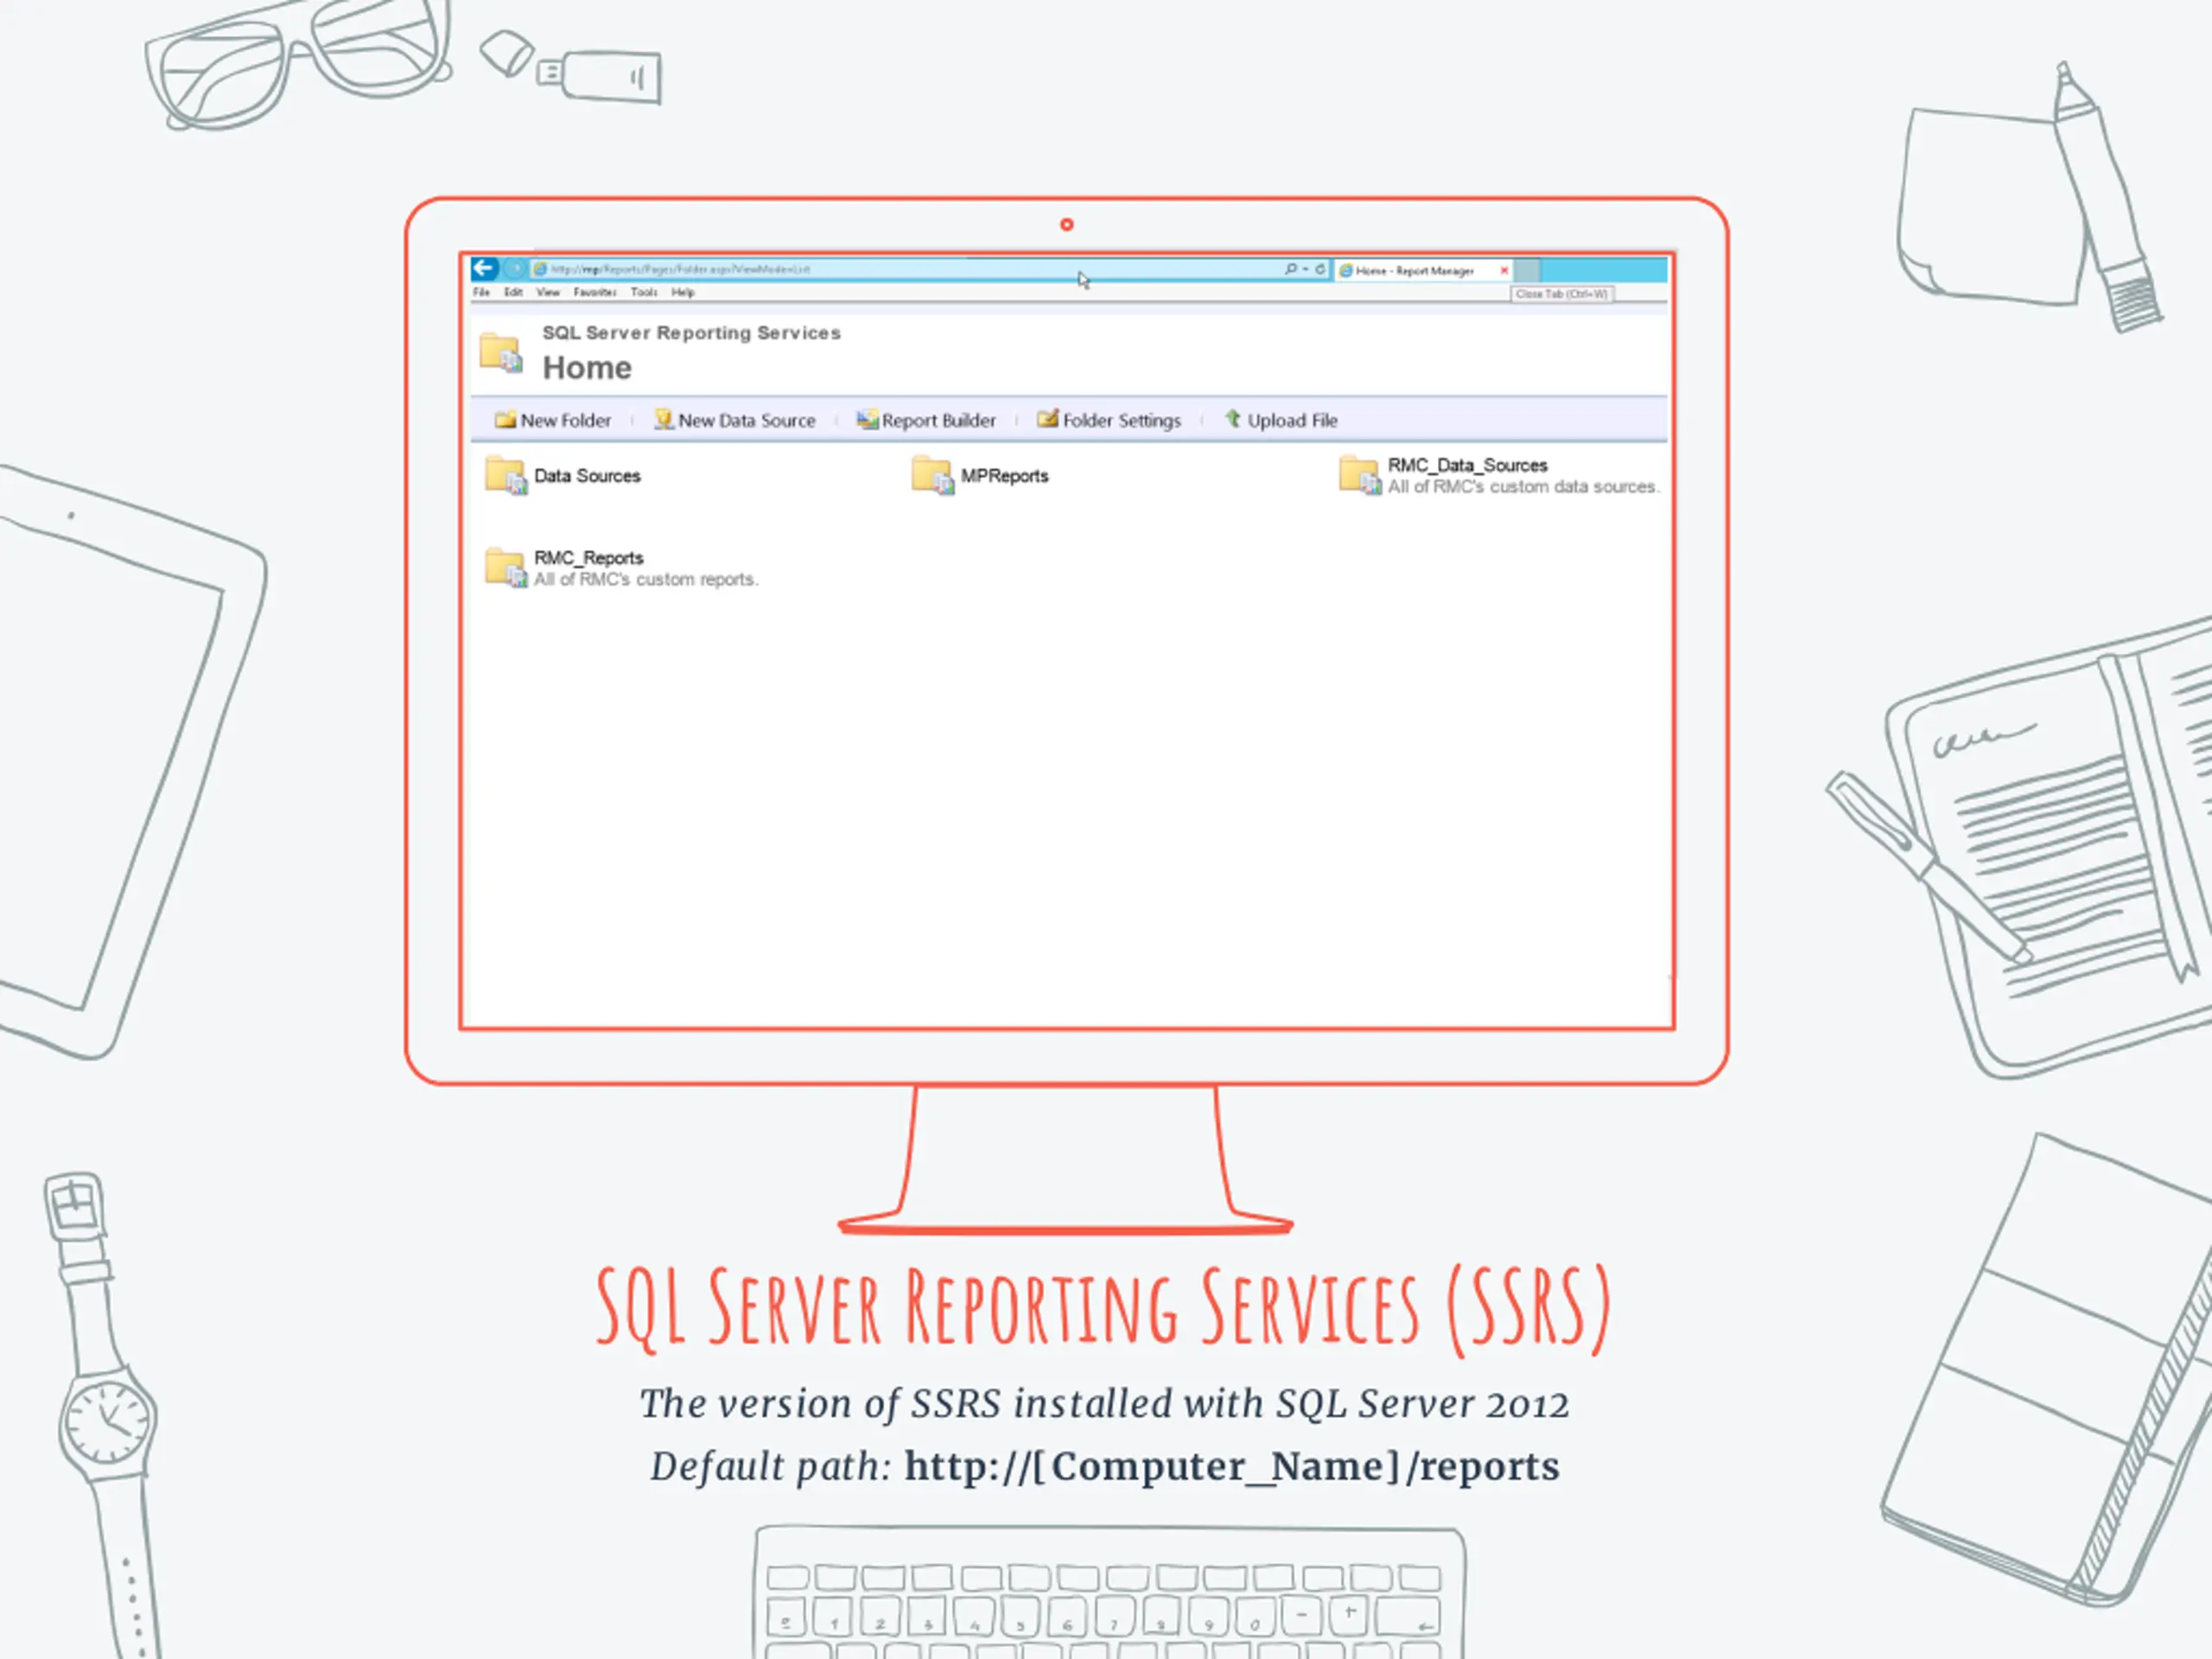2212x1659 pixels.
Task: Open the Tools menu
Action: [x=644, y=292]
